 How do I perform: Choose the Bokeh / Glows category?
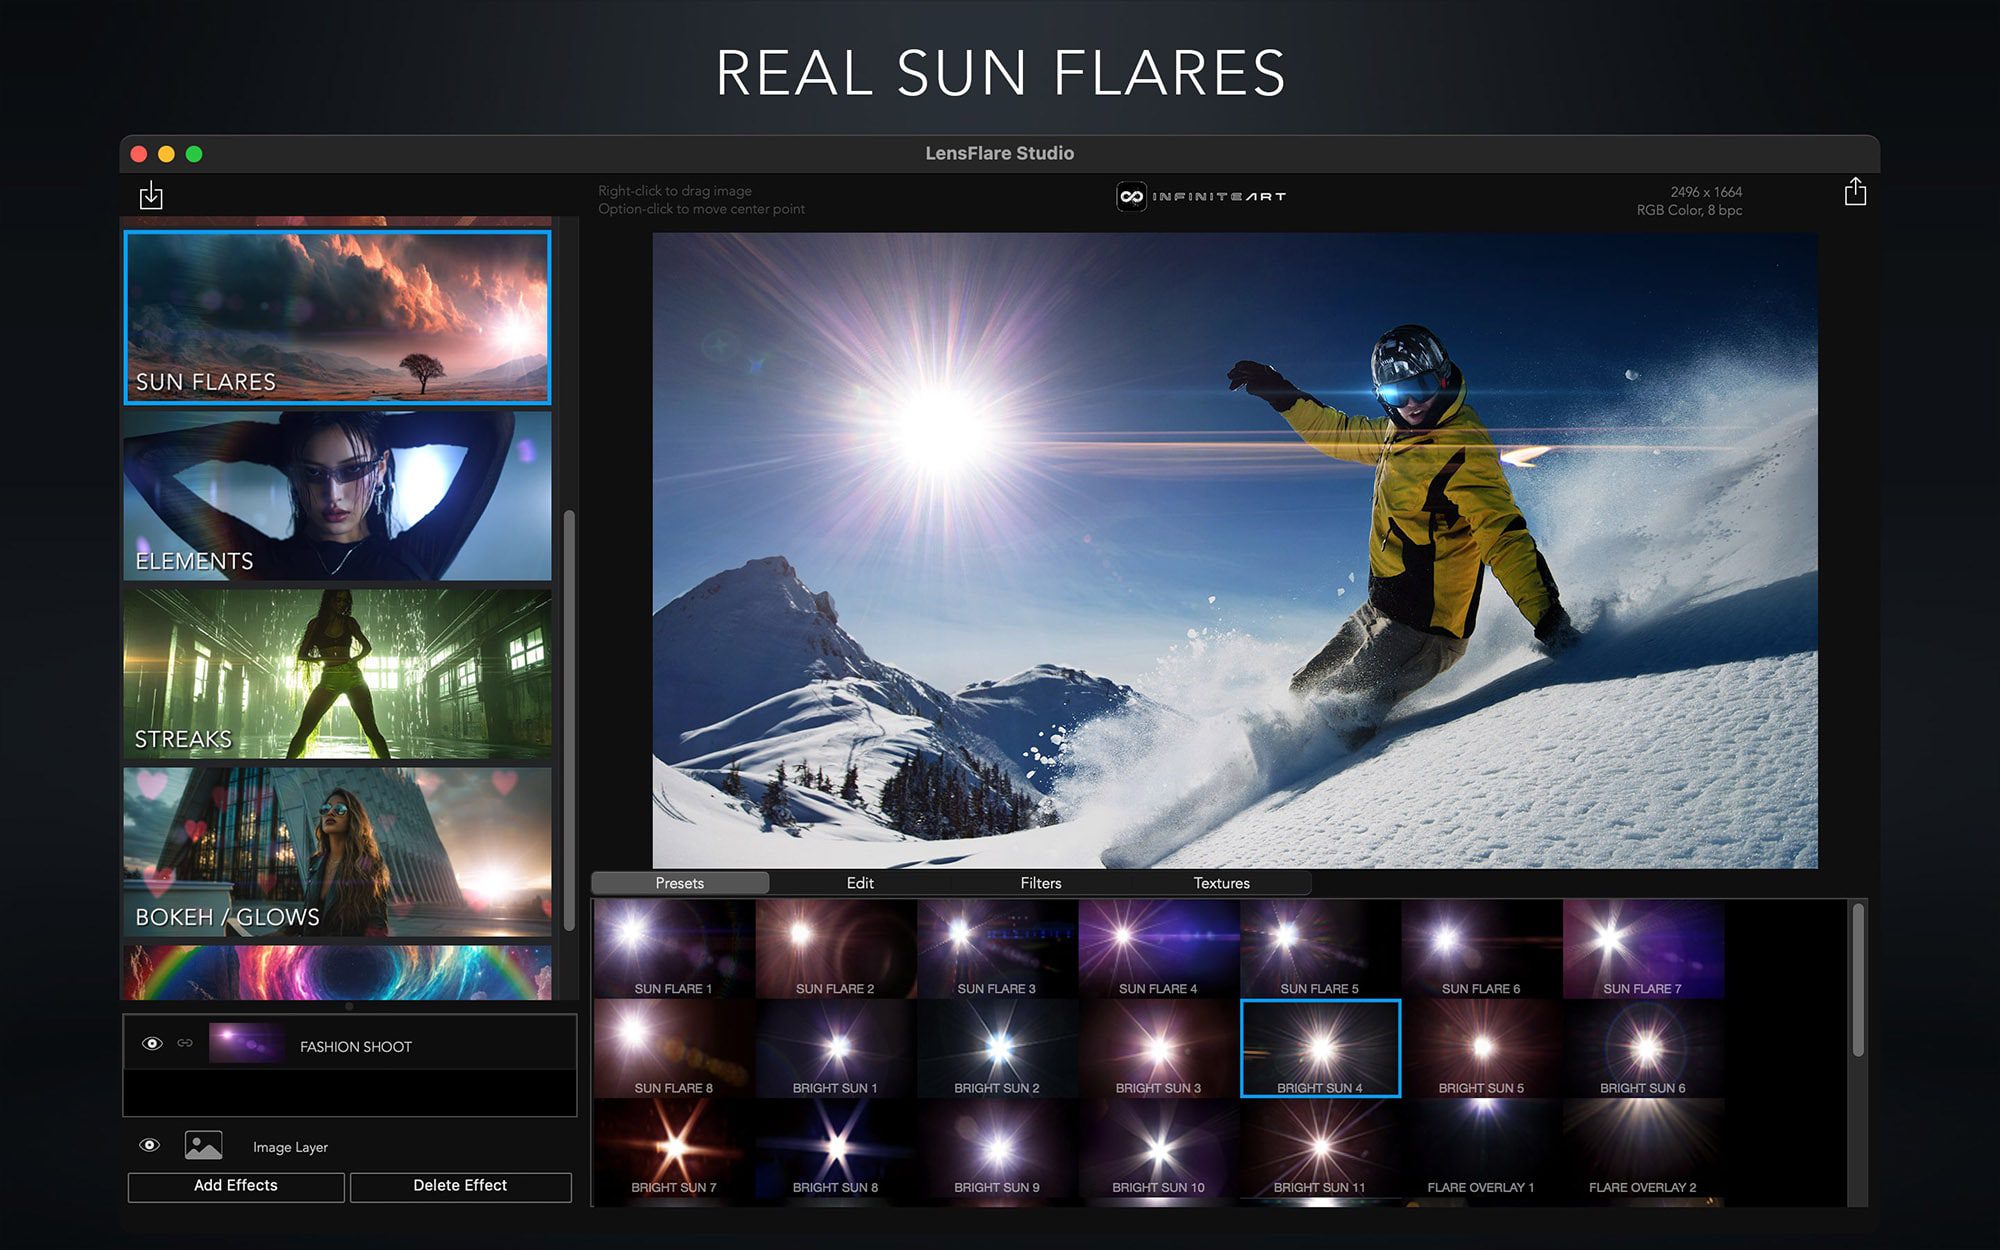click(x=337, y=851)
